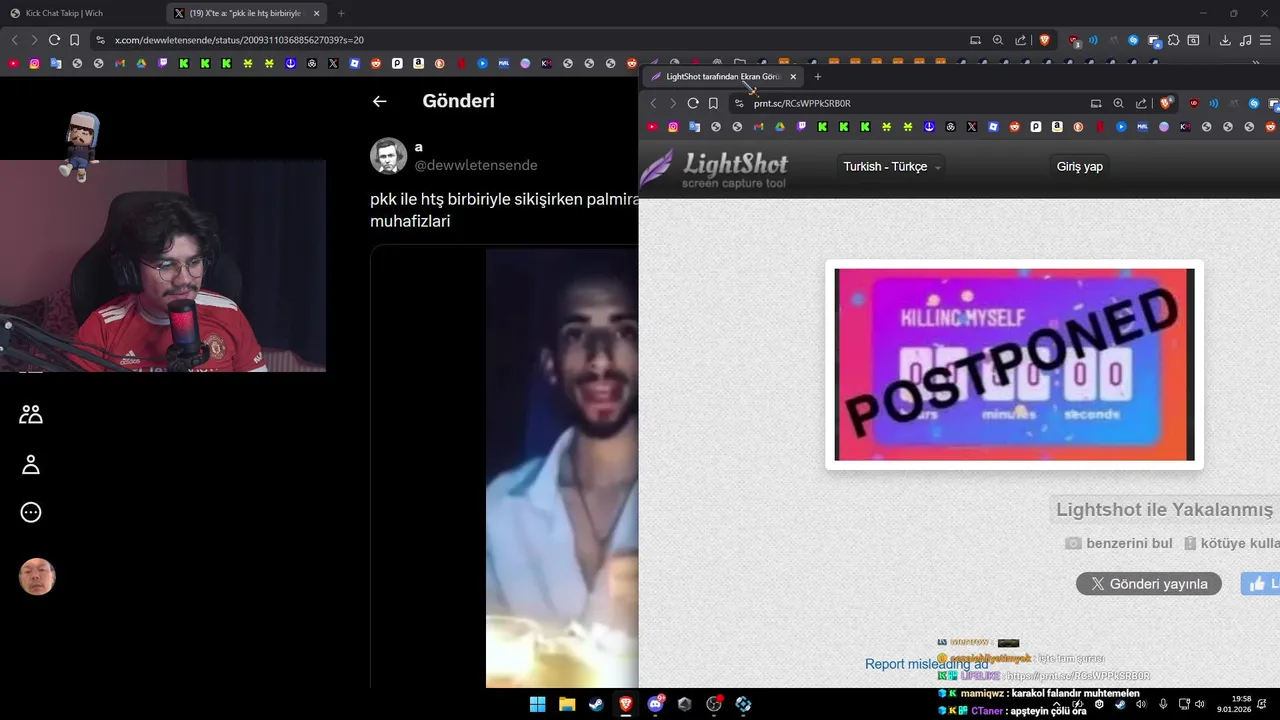
Task: Bookmark the x.com page
Action: click(74, 40)
